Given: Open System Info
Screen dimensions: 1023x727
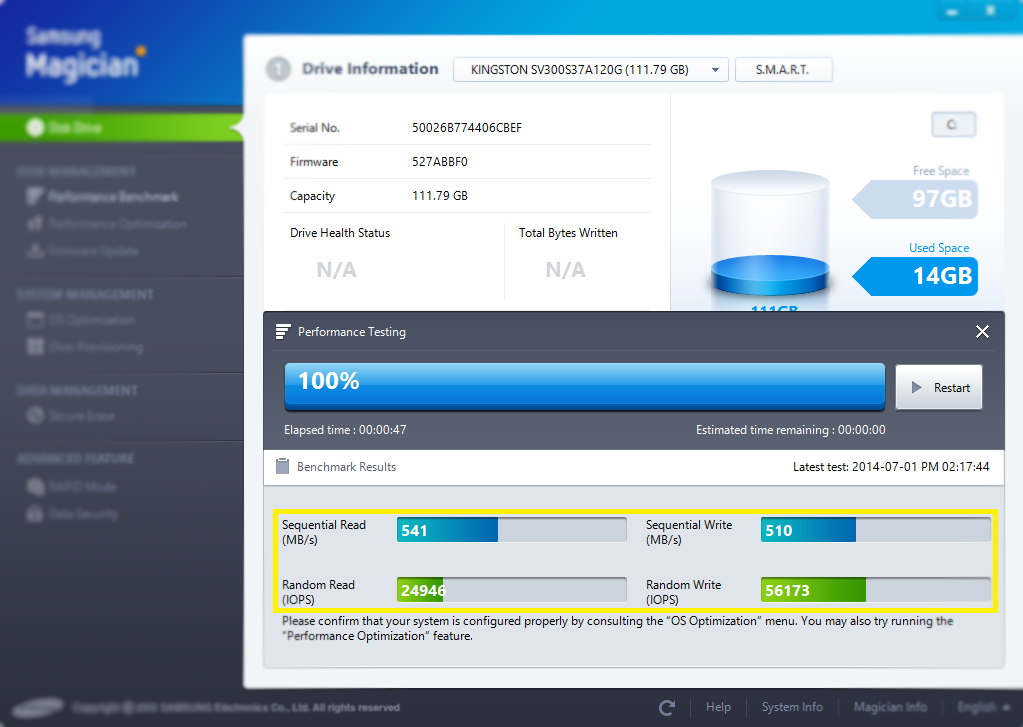Looking at the screenshot, I should point(792,707).
